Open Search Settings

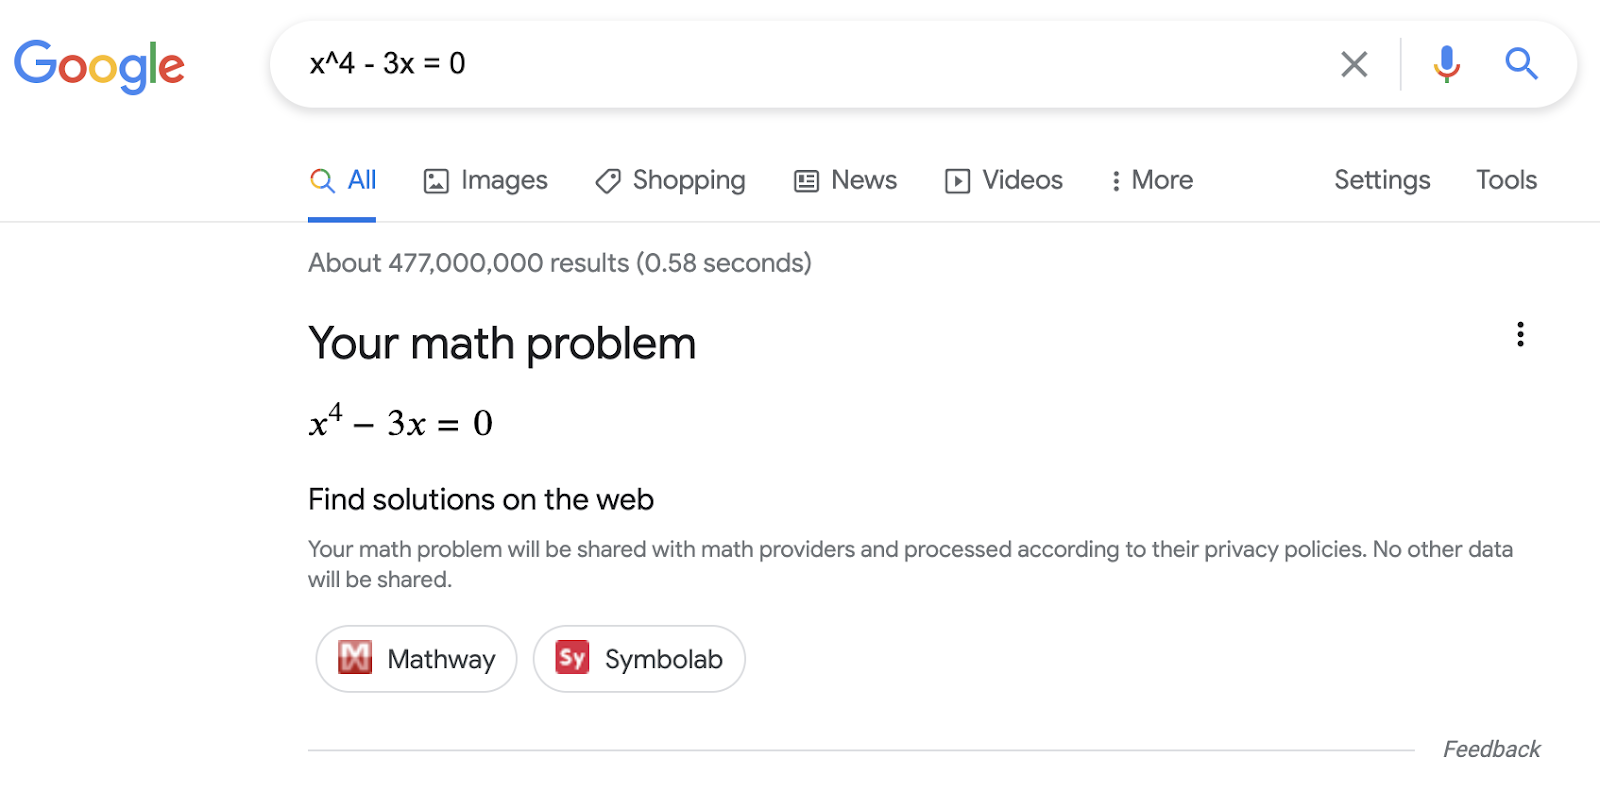point(1381,180)
